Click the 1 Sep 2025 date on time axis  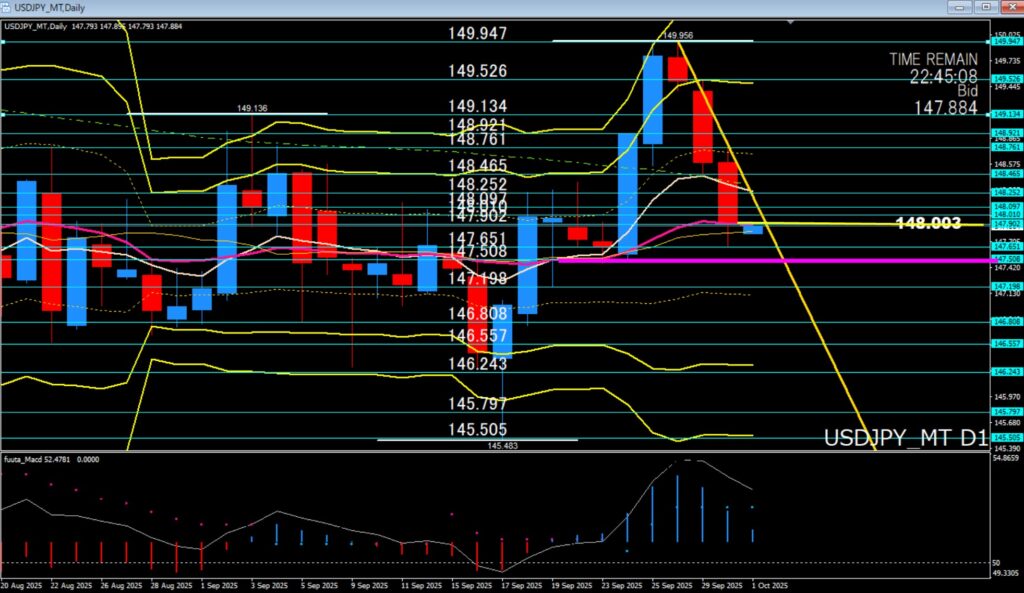[218, 585]
